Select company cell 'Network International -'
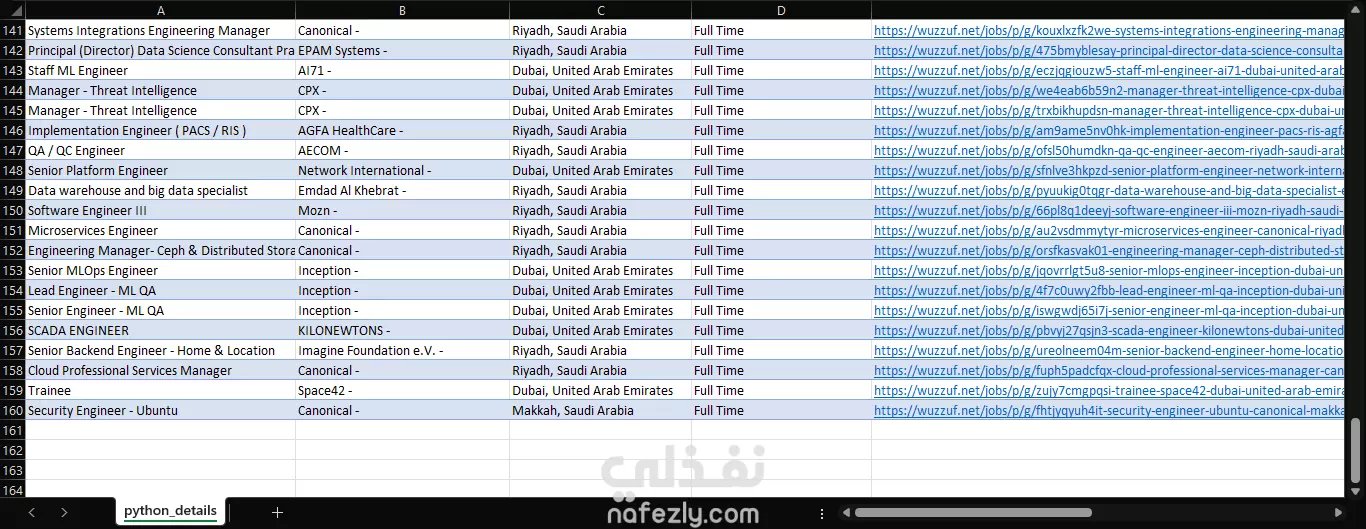 click(x=403, y=170)
